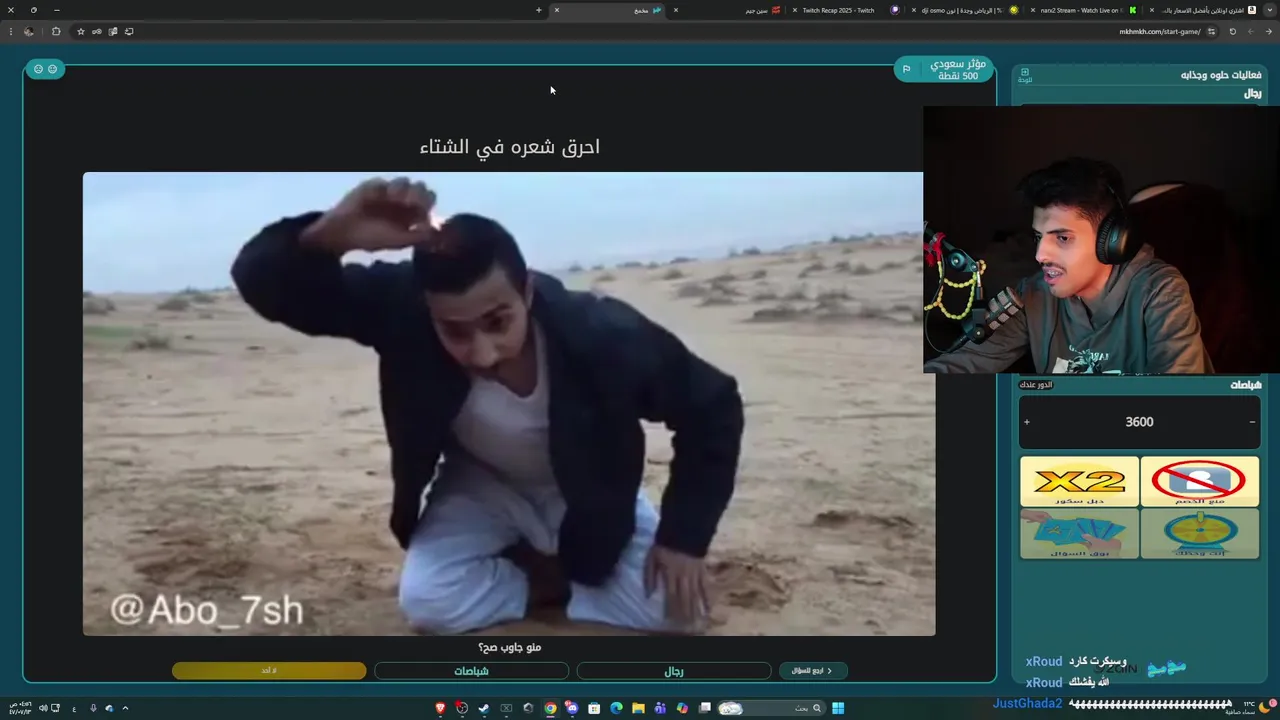Click the board icon in sidebar header
This screenshot has width=1280, height=720.
click(x=1025, y=75)
